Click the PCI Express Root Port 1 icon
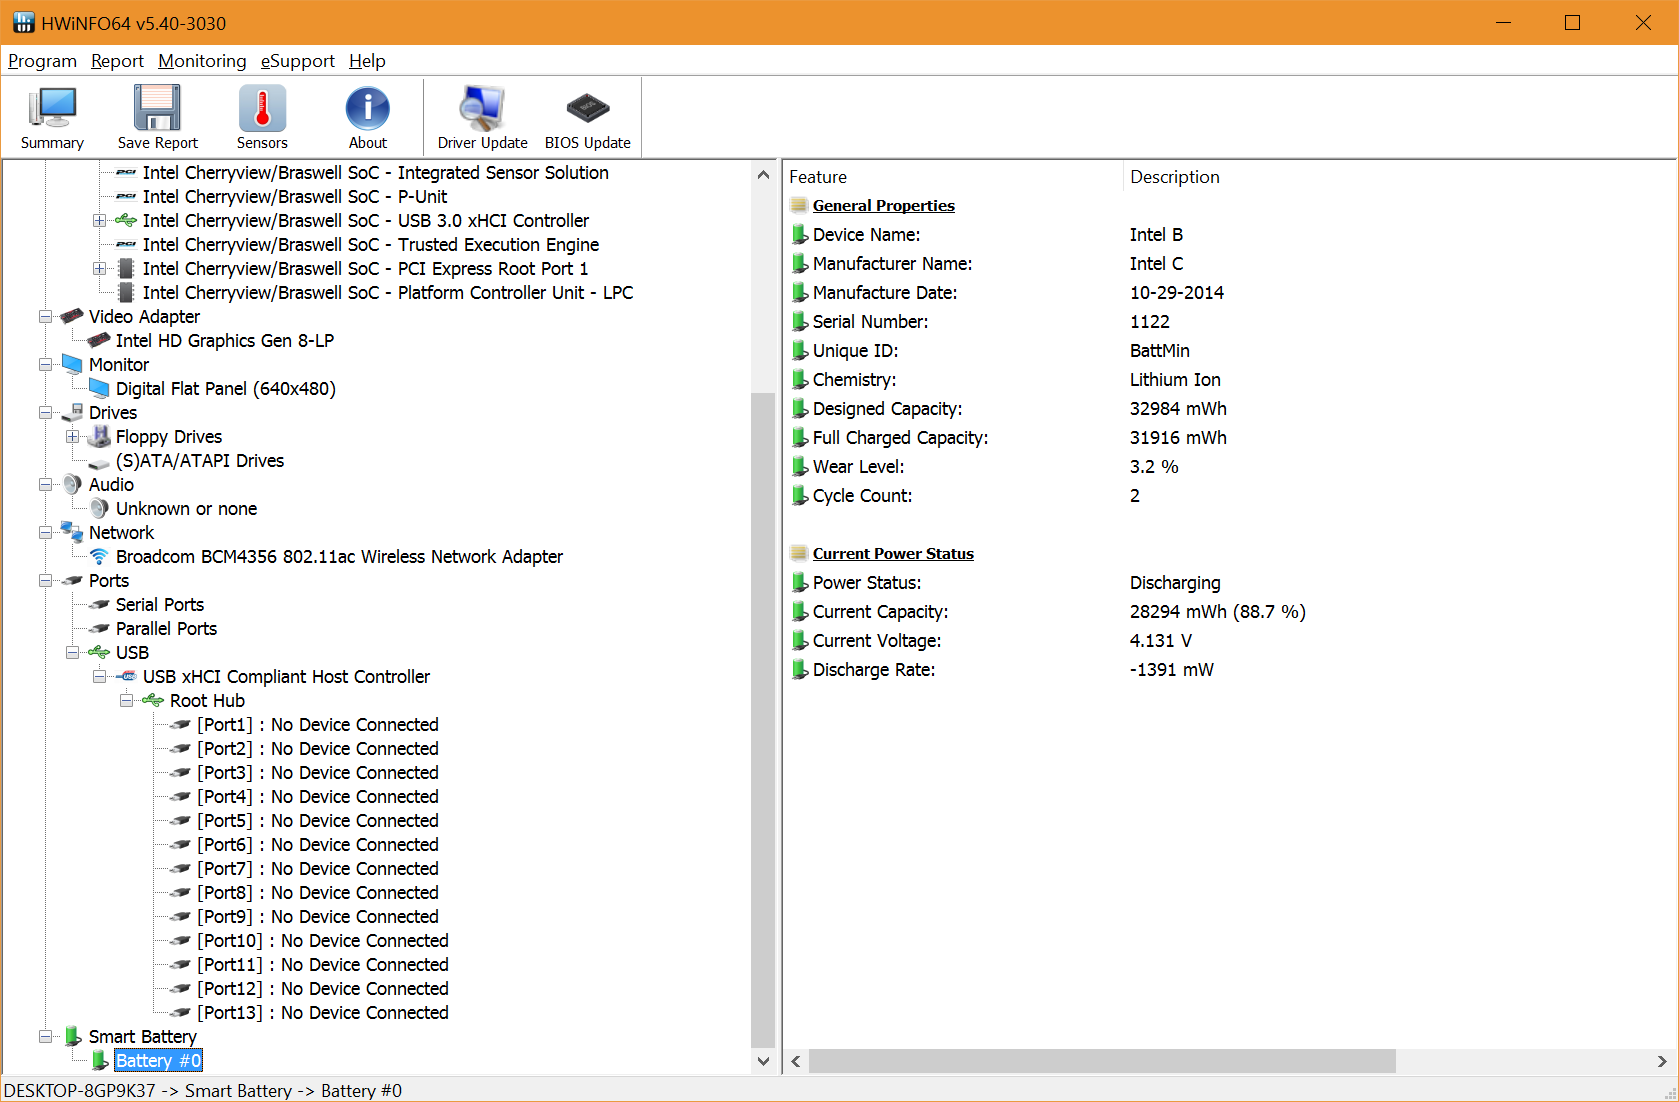 (x=126, y=268)
